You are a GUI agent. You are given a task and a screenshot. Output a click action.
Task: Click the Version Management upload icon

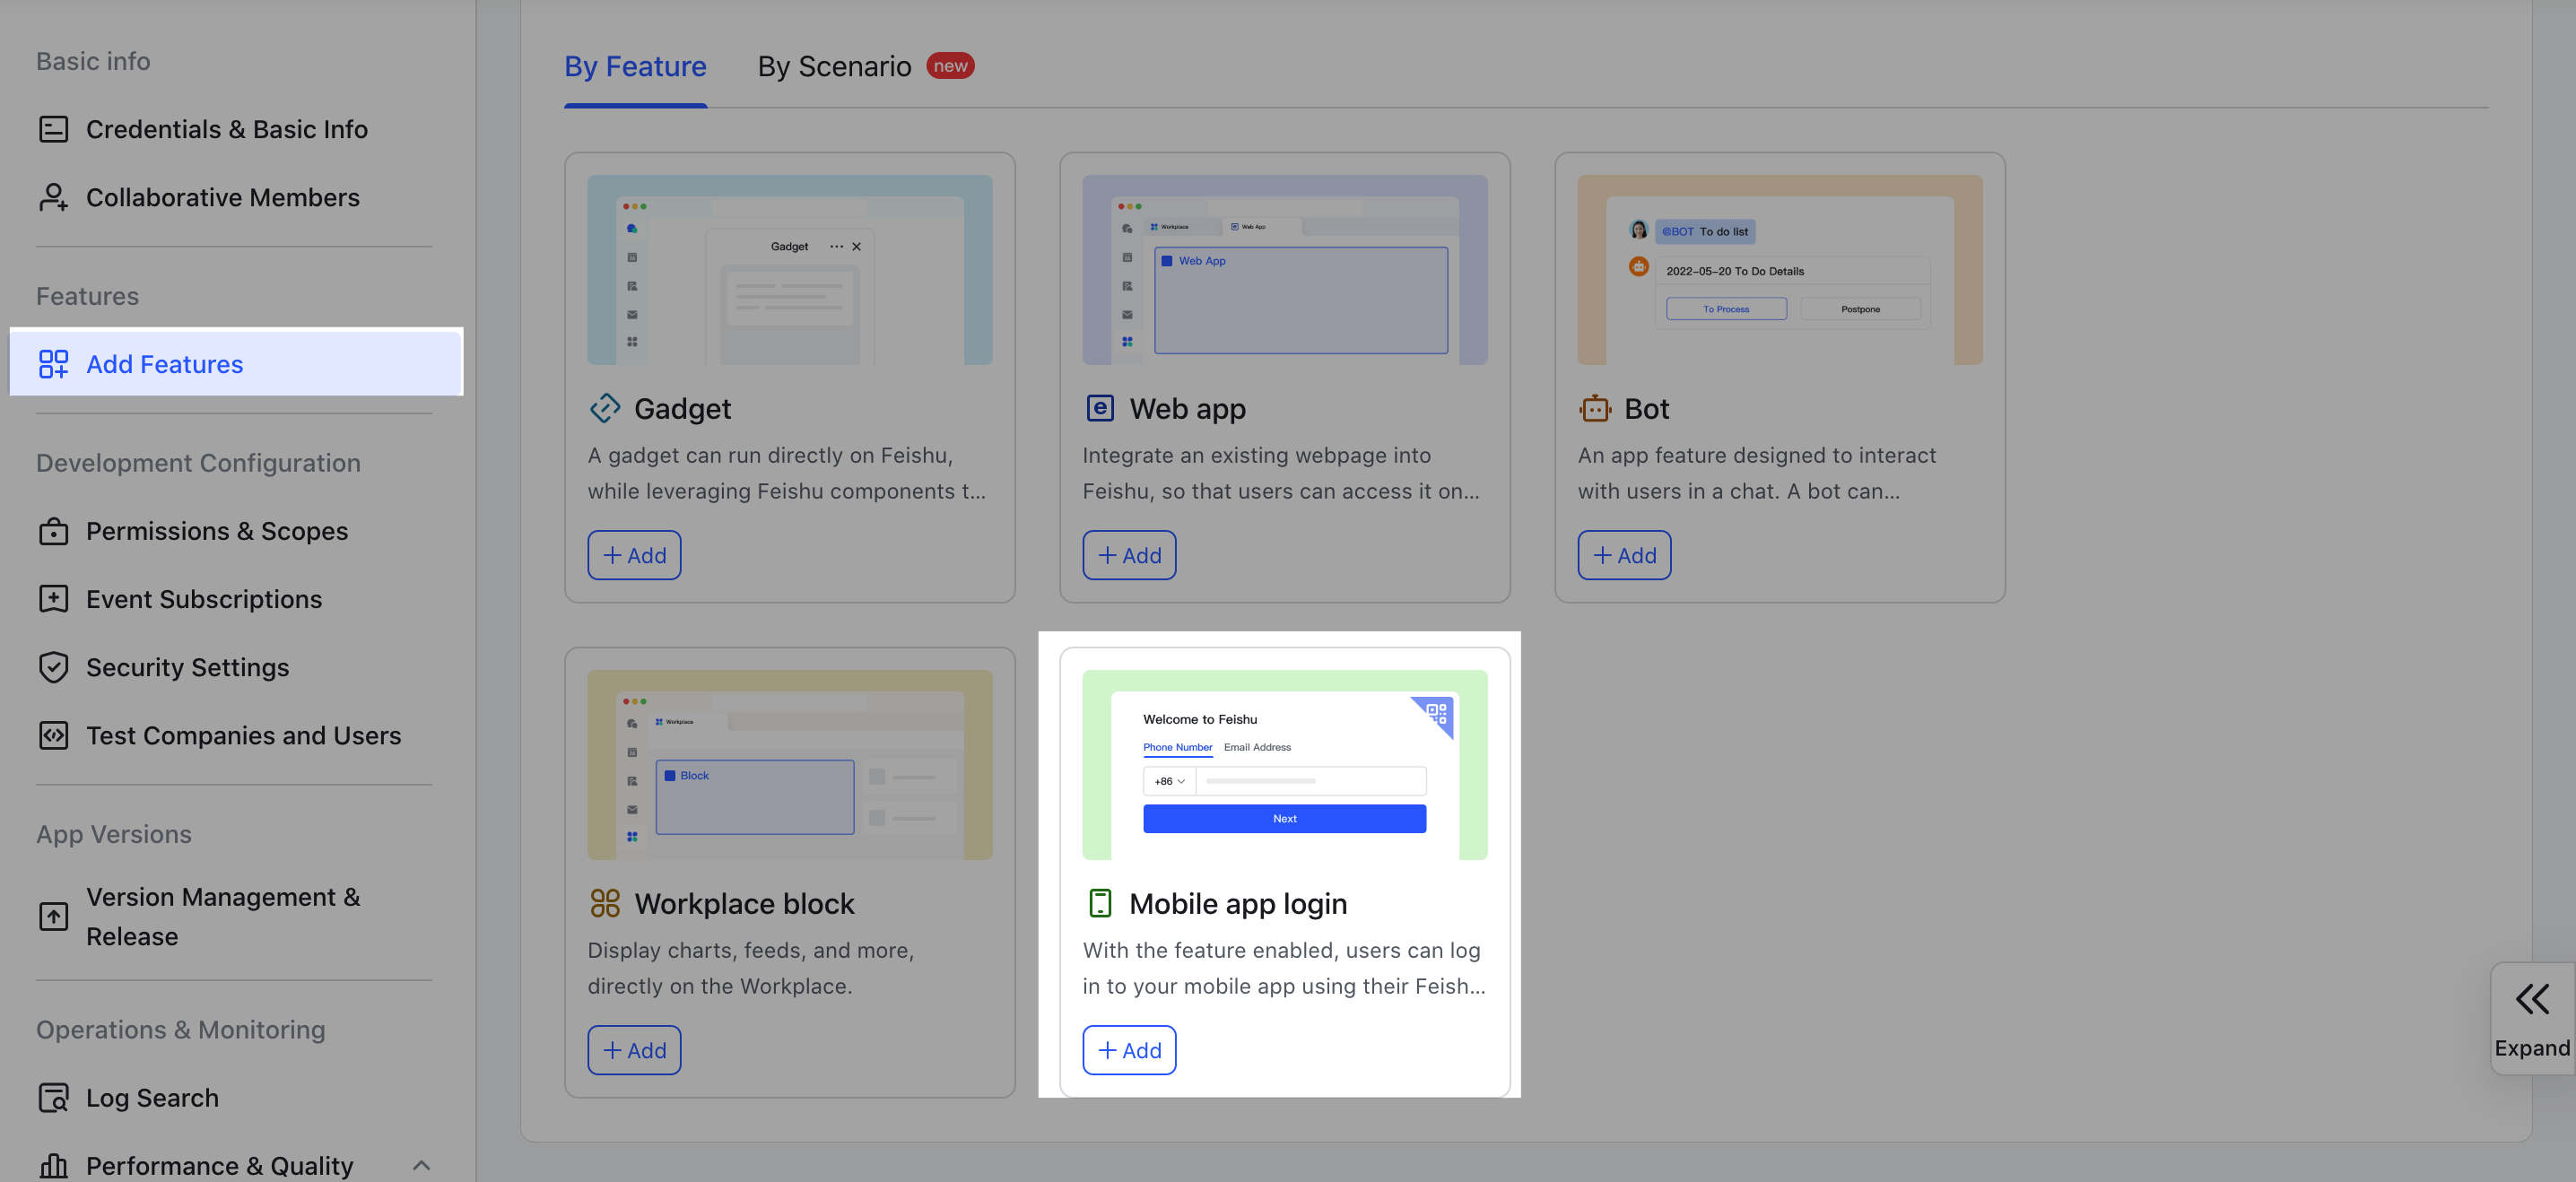(53, 916)
